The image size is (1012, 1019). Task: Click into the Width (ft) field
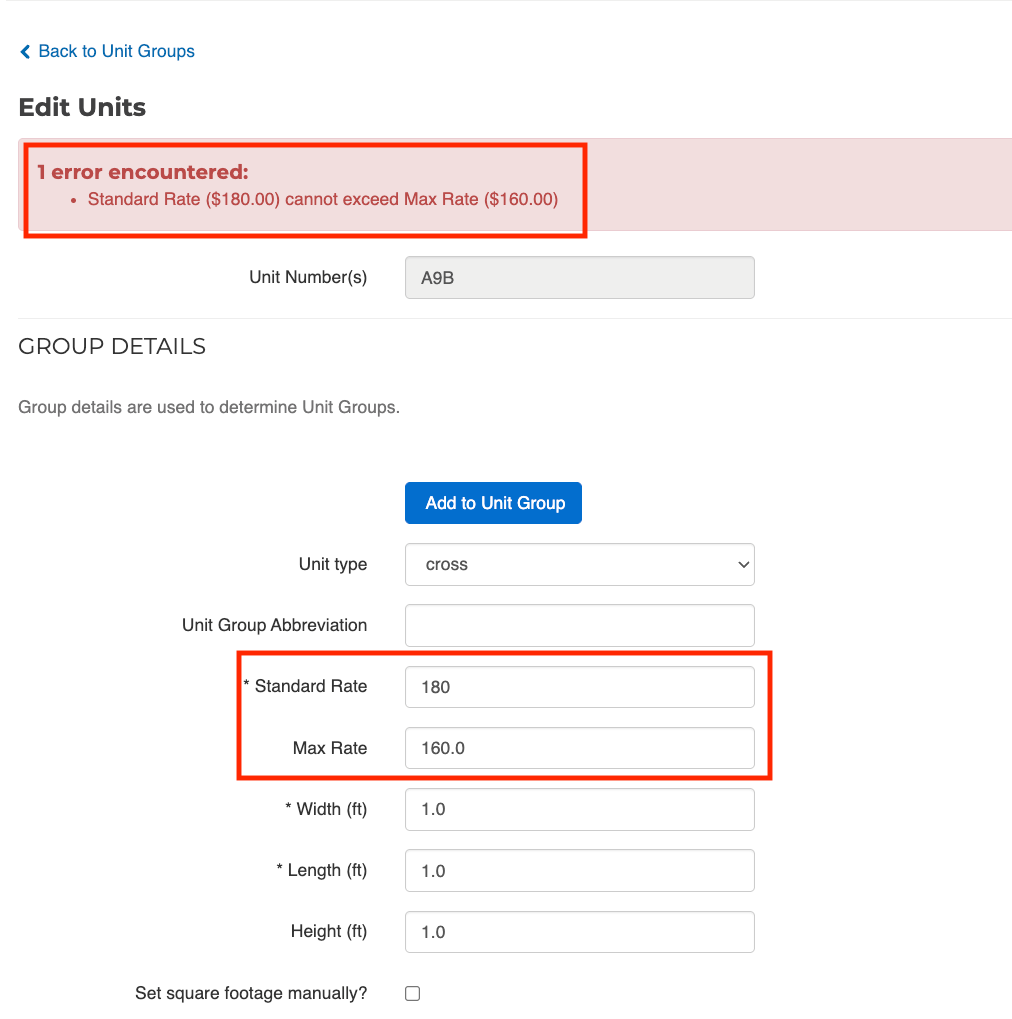[579, 809]
